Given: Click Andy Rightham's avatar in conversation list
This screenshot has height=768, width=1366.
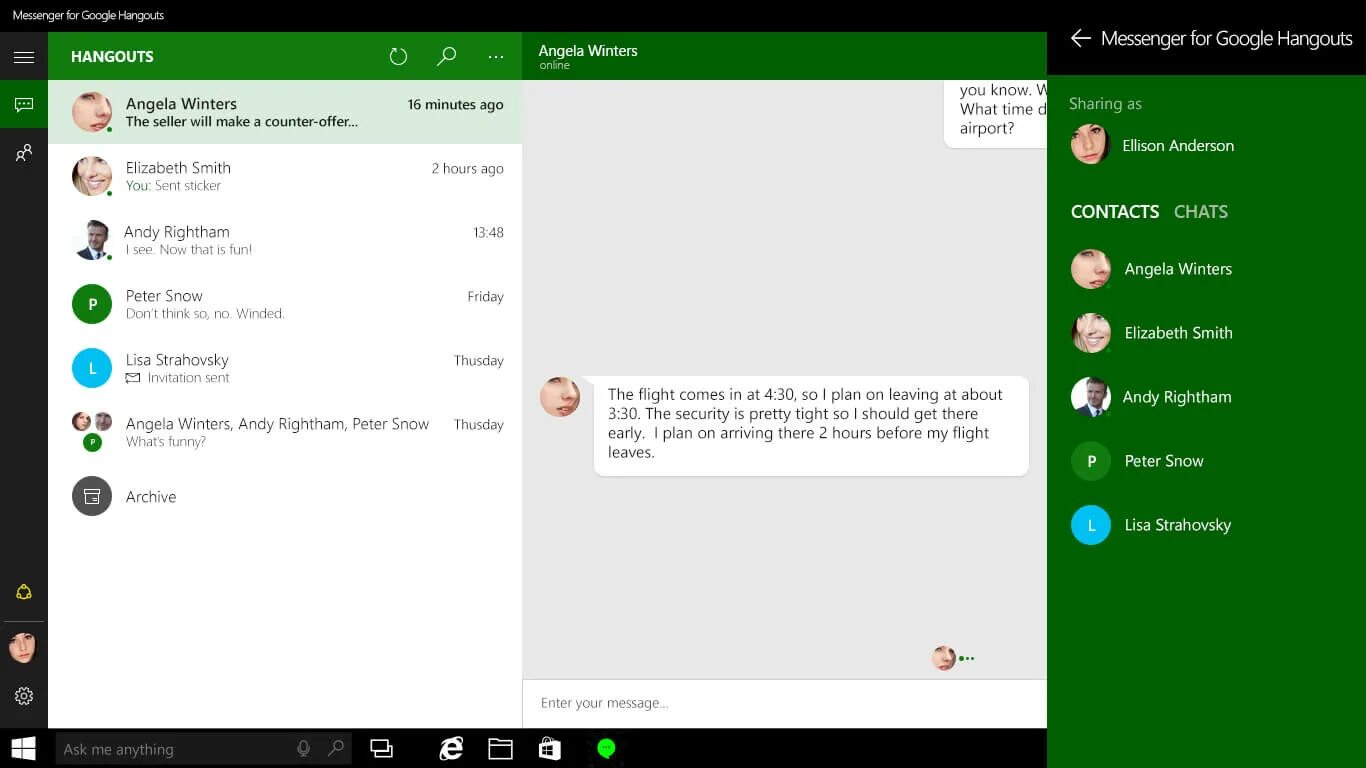Looking at the screenshot, I should point(92,240).
